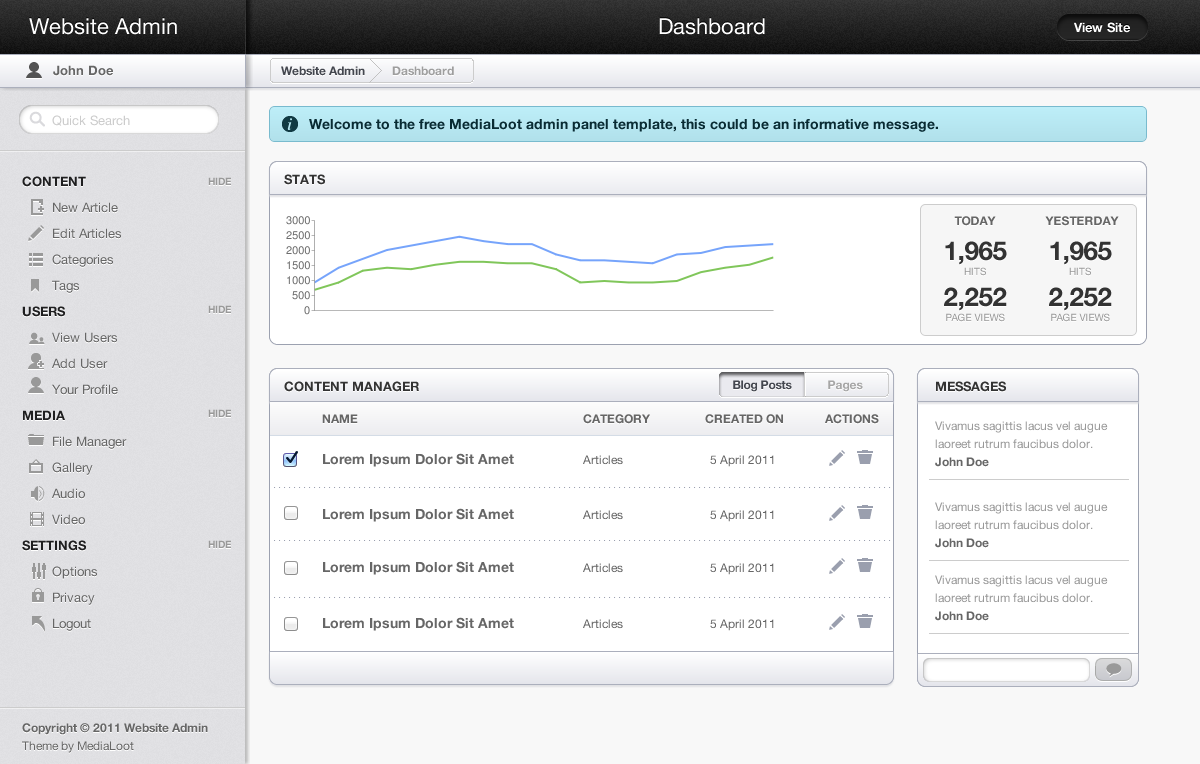Uncheck the first blog post checkbox
Image resolution: width=1200 pixels, height=764 pixels.
point(291,459)
